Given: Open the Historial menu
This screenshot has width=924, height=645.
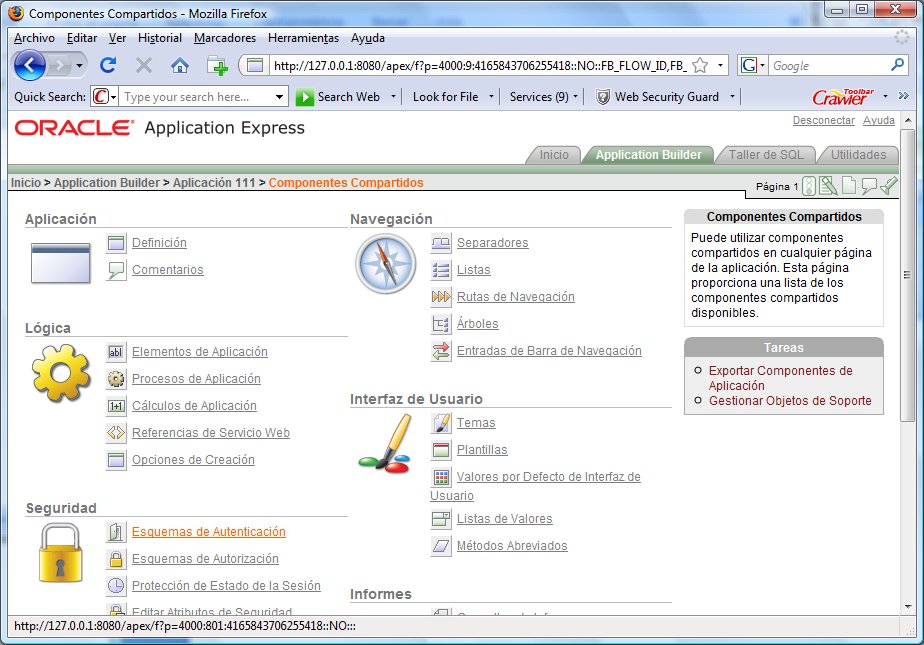Looking at the screenshot, I should click(160, 38).
